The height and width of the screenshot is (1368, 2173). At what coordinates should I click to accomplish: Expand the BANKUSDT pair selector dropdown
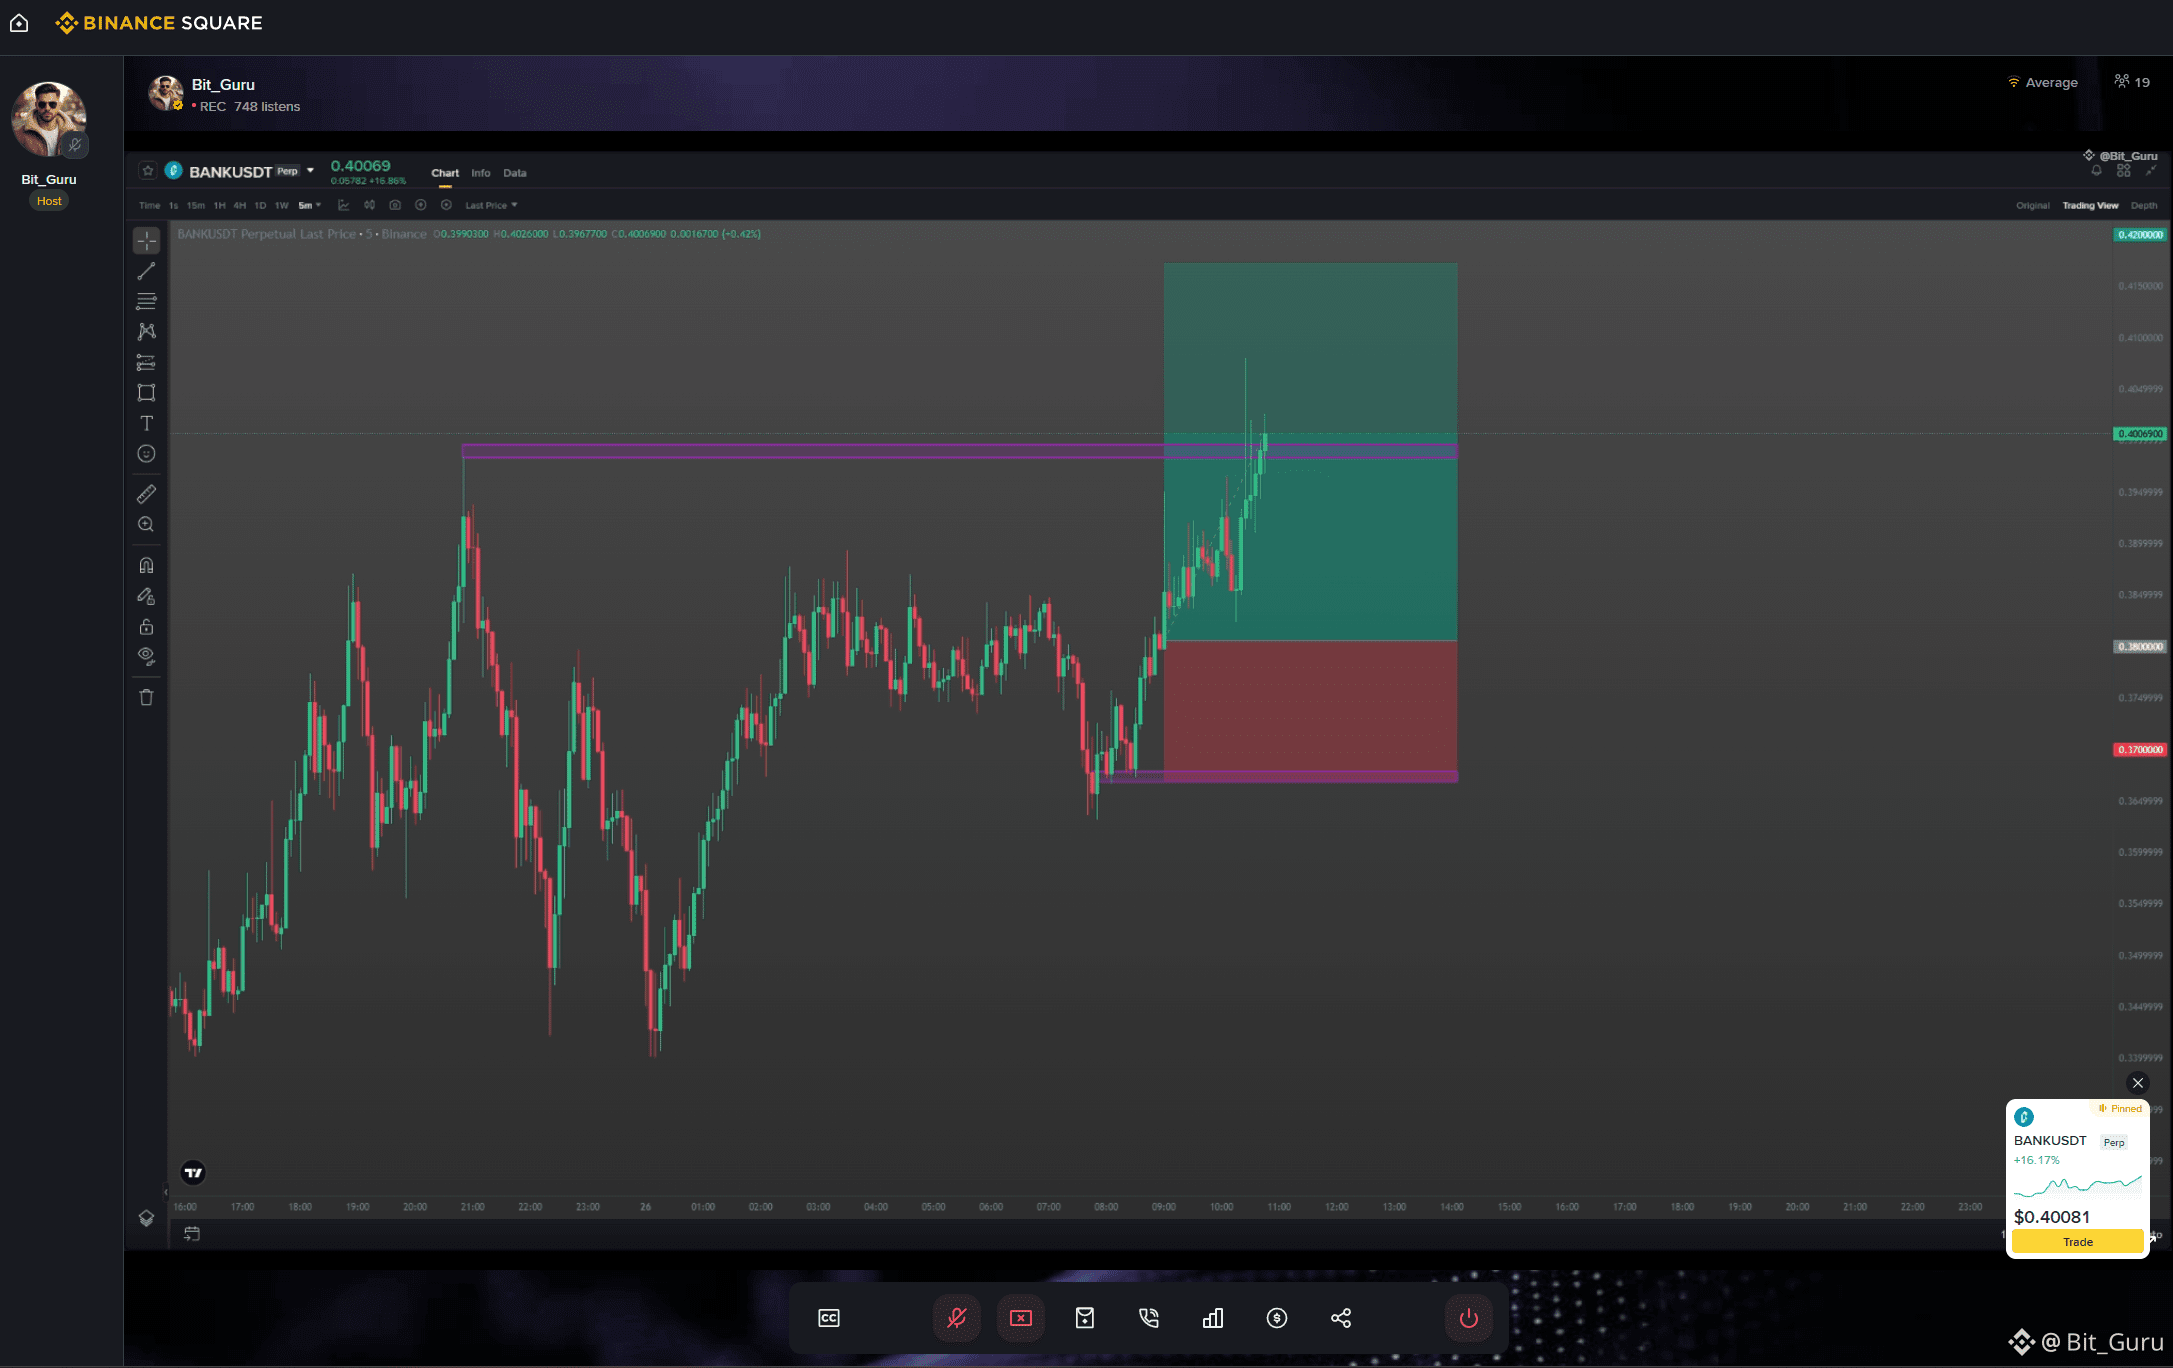pos(310,171)
